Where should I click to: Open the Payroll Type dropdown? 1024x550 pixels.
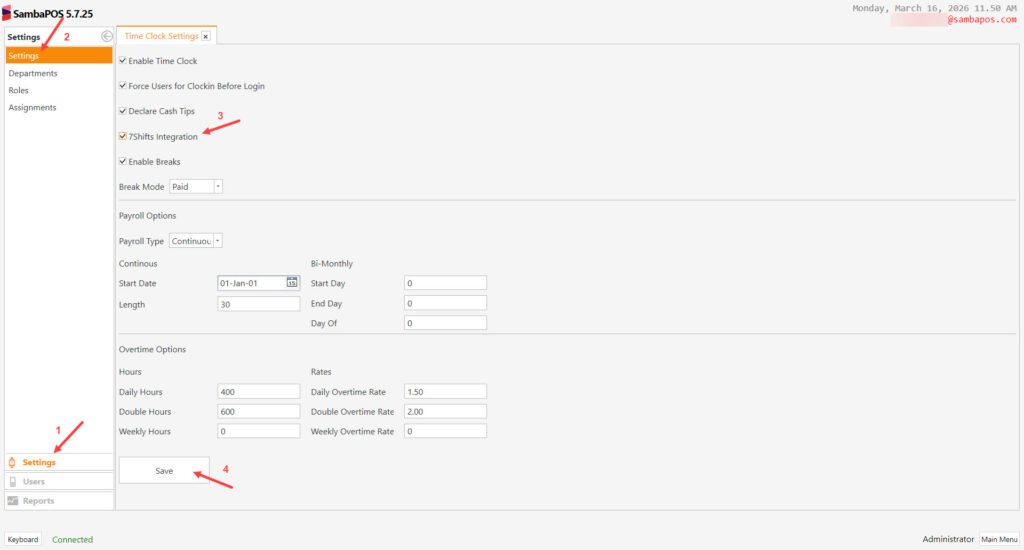point(218,240)
